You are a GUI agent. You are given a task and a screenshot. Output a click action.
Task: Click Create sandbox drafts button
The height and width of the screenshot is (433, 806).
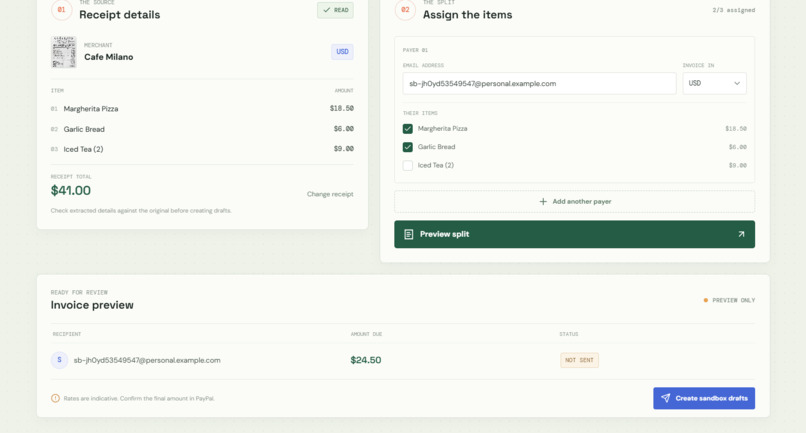704,399
